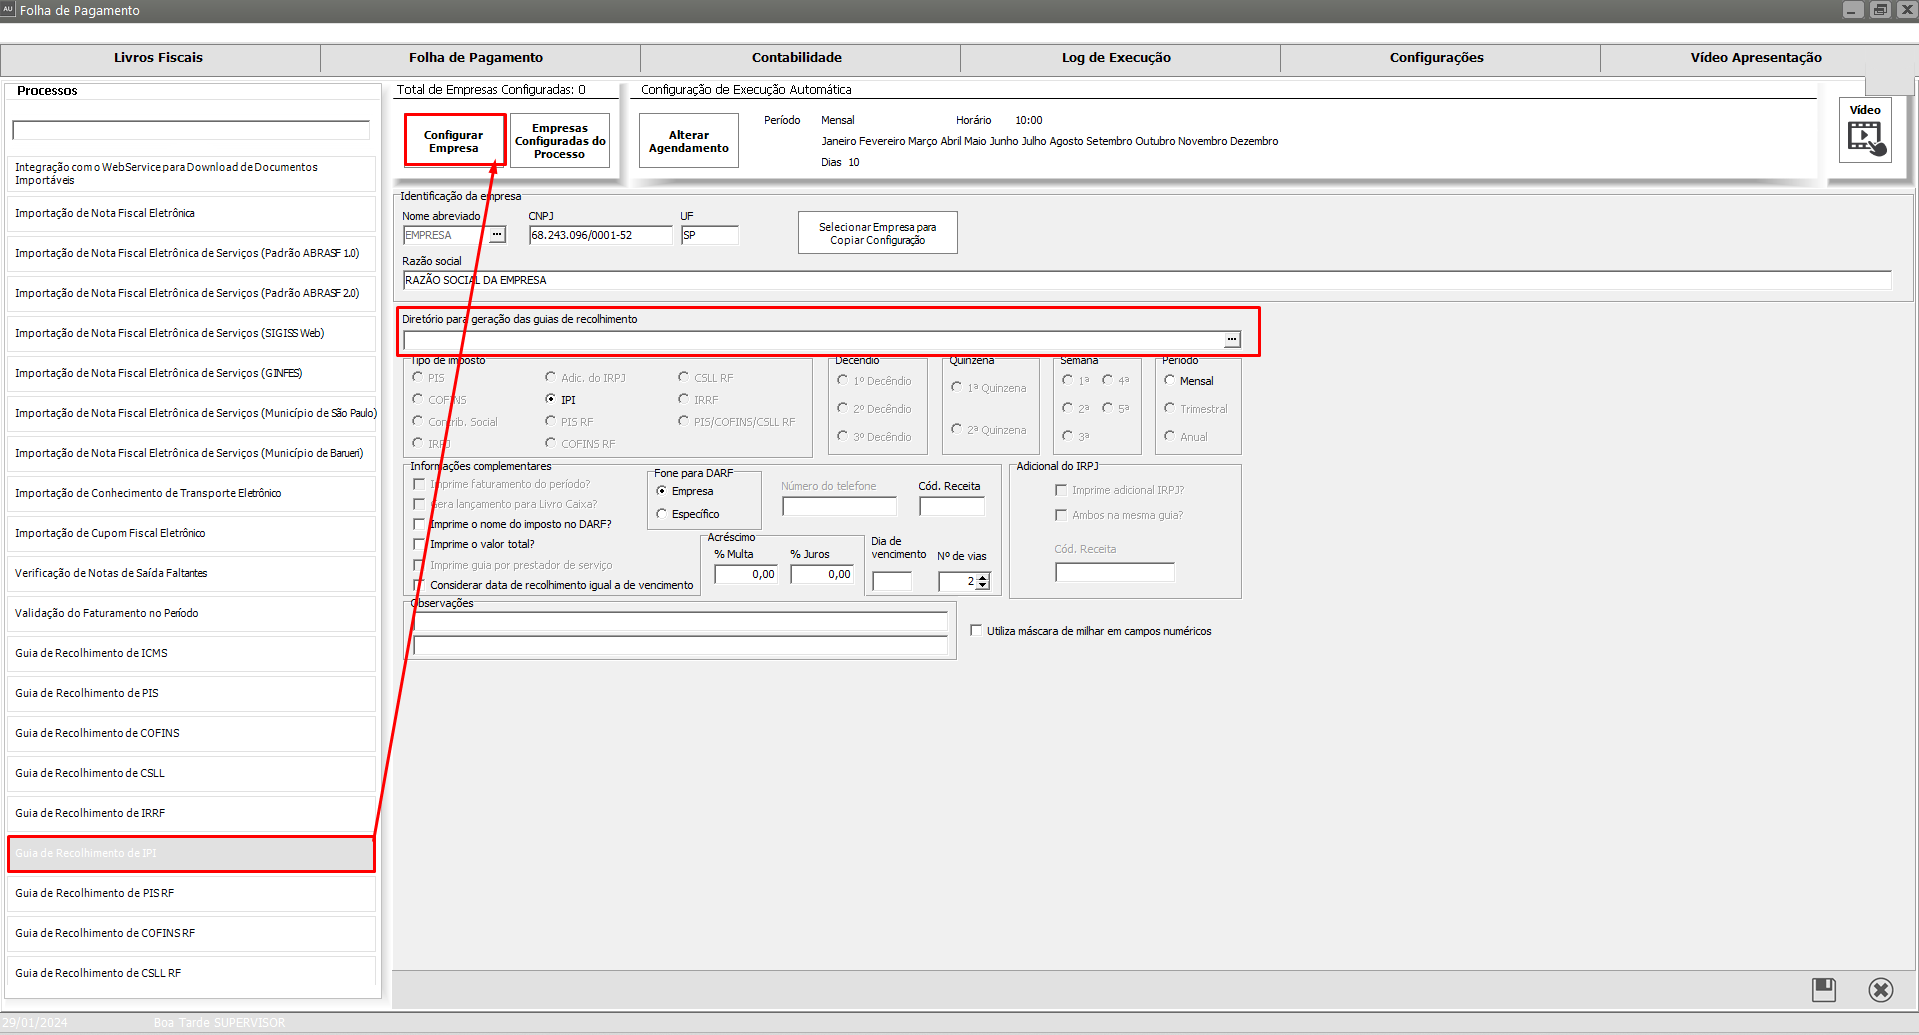Open the Vídeo Apresentação tab
The image size is (1919, 1035).
tap(1756, 58)
